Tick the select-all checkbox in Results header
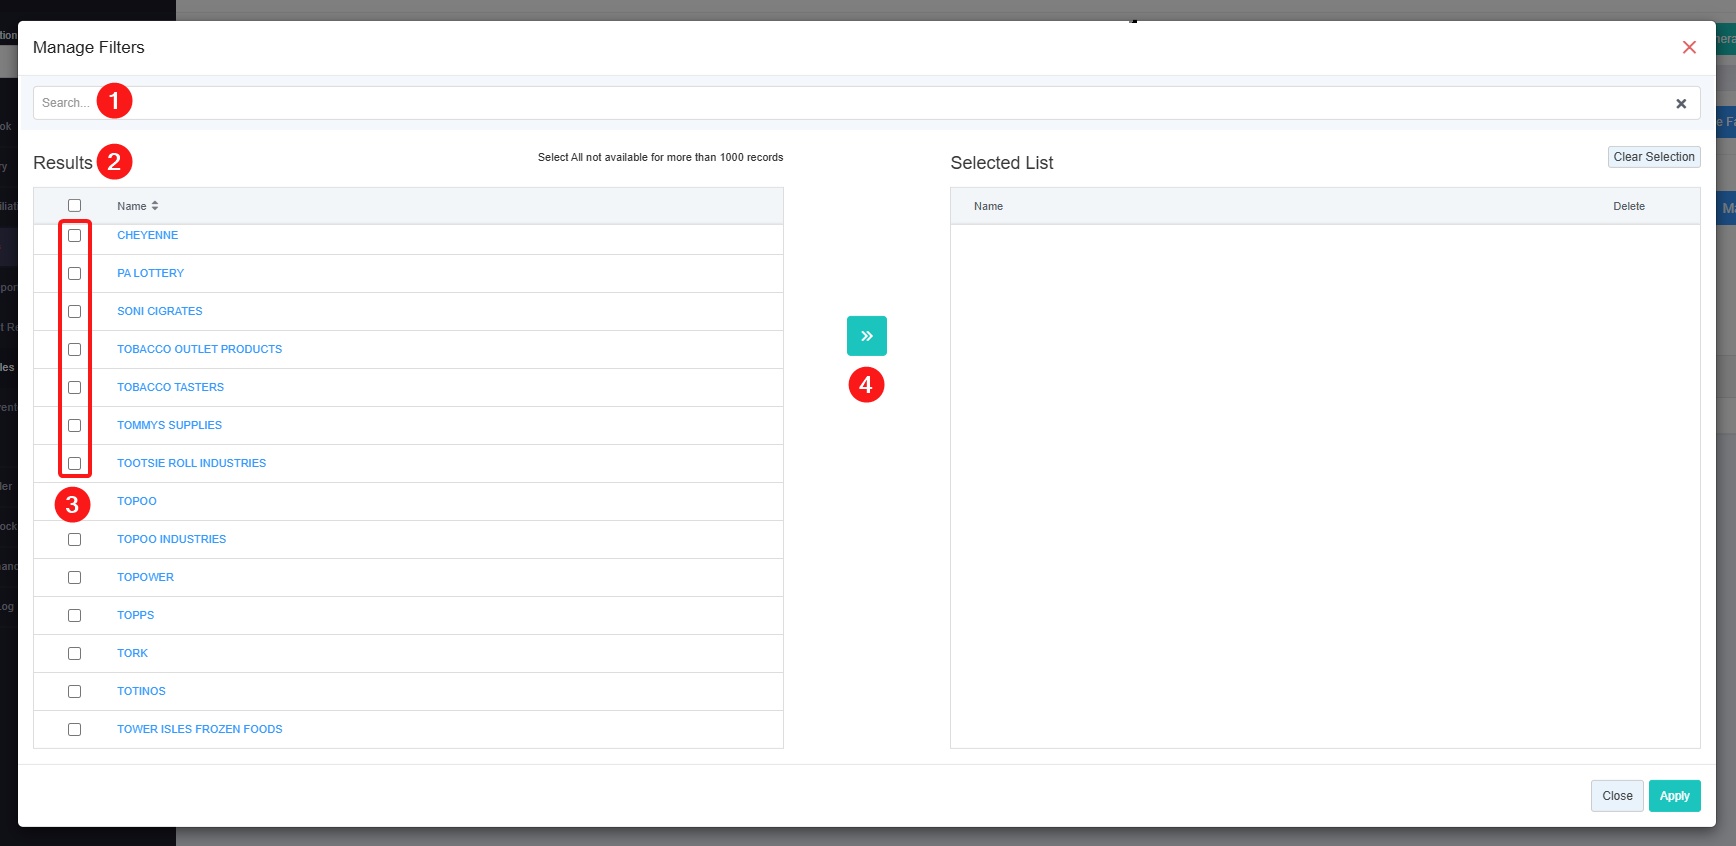The image size is (1736, 846). point(74,206)
